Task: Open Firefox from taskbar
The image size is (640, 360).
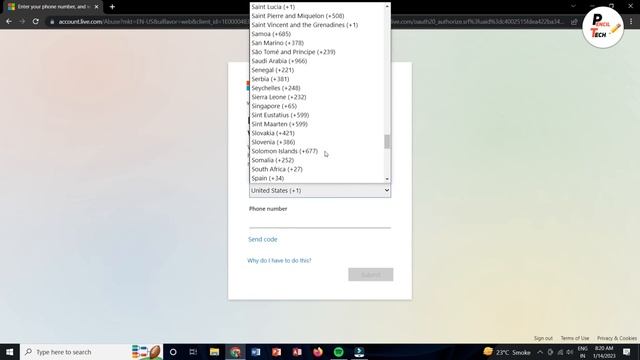Action: pos(318,352)
